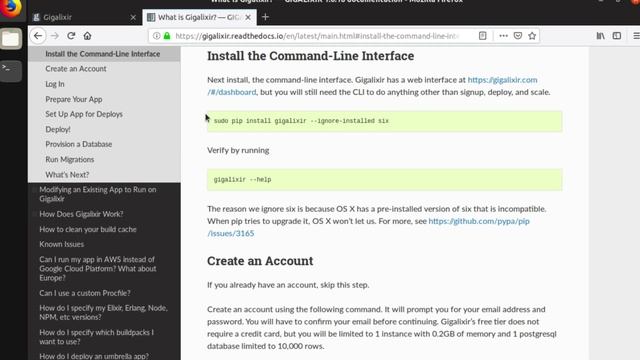Image resolution: width=640 pixels, height=360 pixels.
Task: Toggle reader view in address bar
Action: click(x=482, y=36)
